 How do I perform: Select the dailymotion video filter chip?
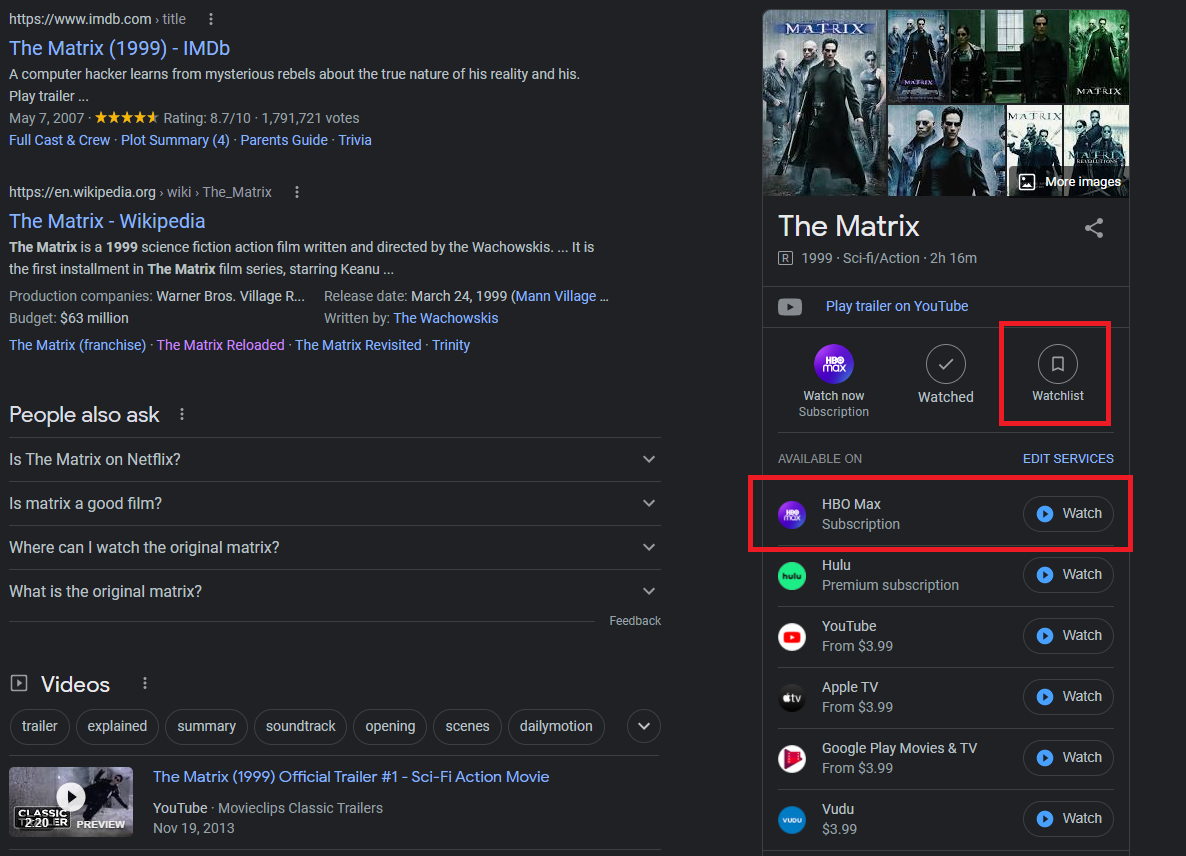556,727
